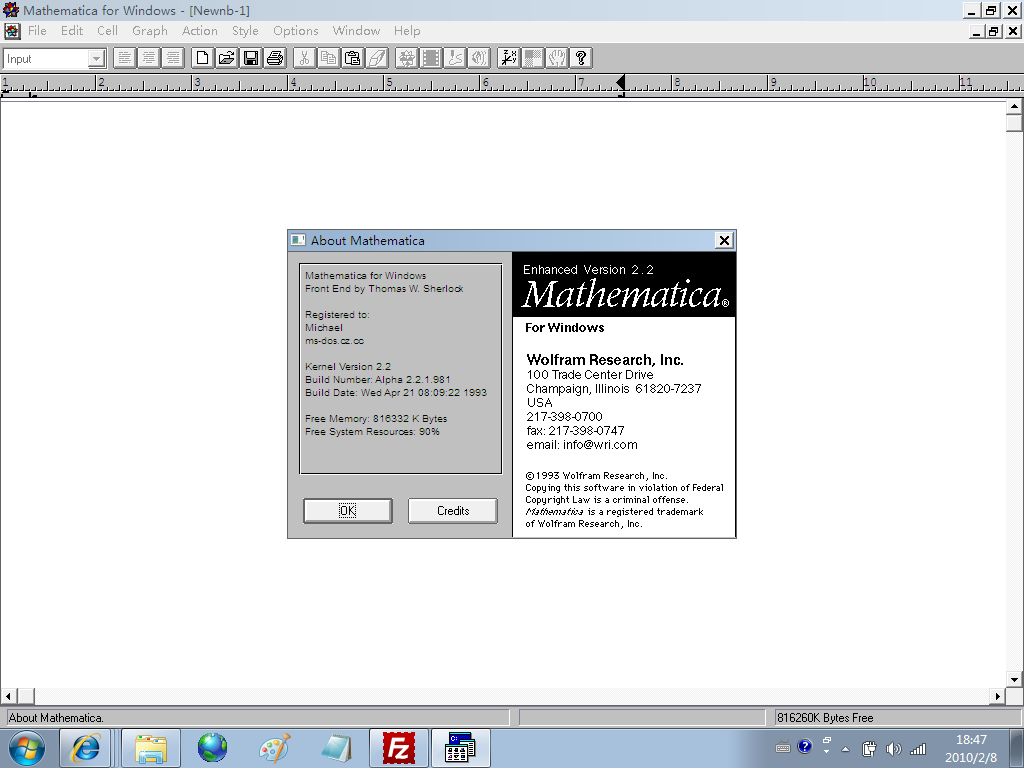The image size is (1024, 768).
Task: Click the scissors Cut toolbar icon
Action: (x=304, y=58)
